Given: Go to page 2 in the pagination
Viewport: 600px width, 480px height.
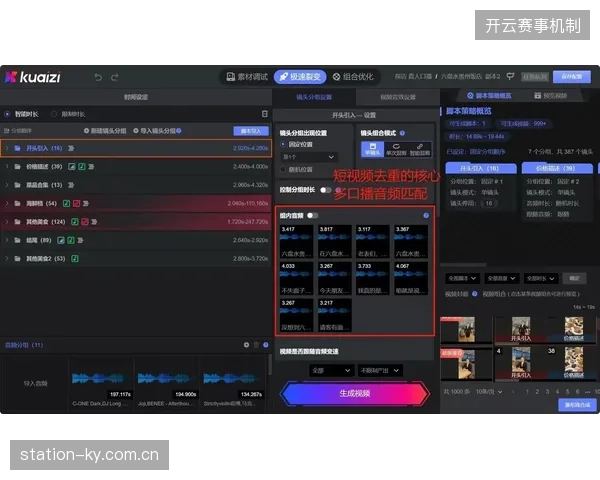Looking at the screenshot, I should tap(537, 392).
